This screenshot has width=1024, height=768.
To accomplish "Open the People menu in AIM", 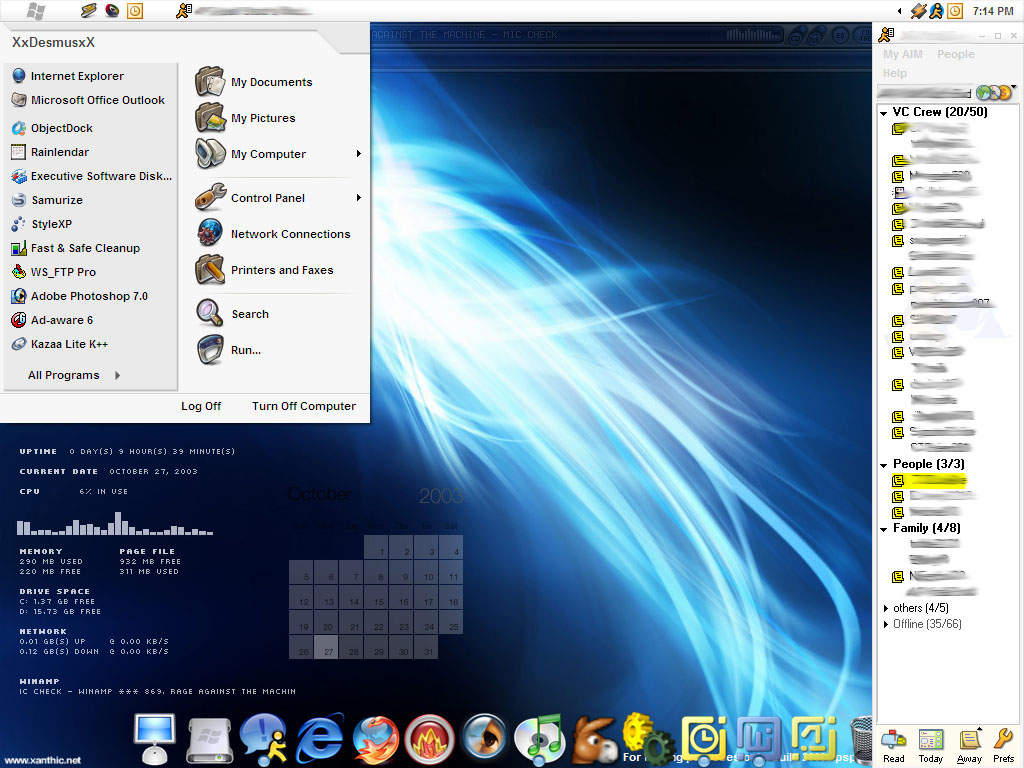I will pos(955,55).
